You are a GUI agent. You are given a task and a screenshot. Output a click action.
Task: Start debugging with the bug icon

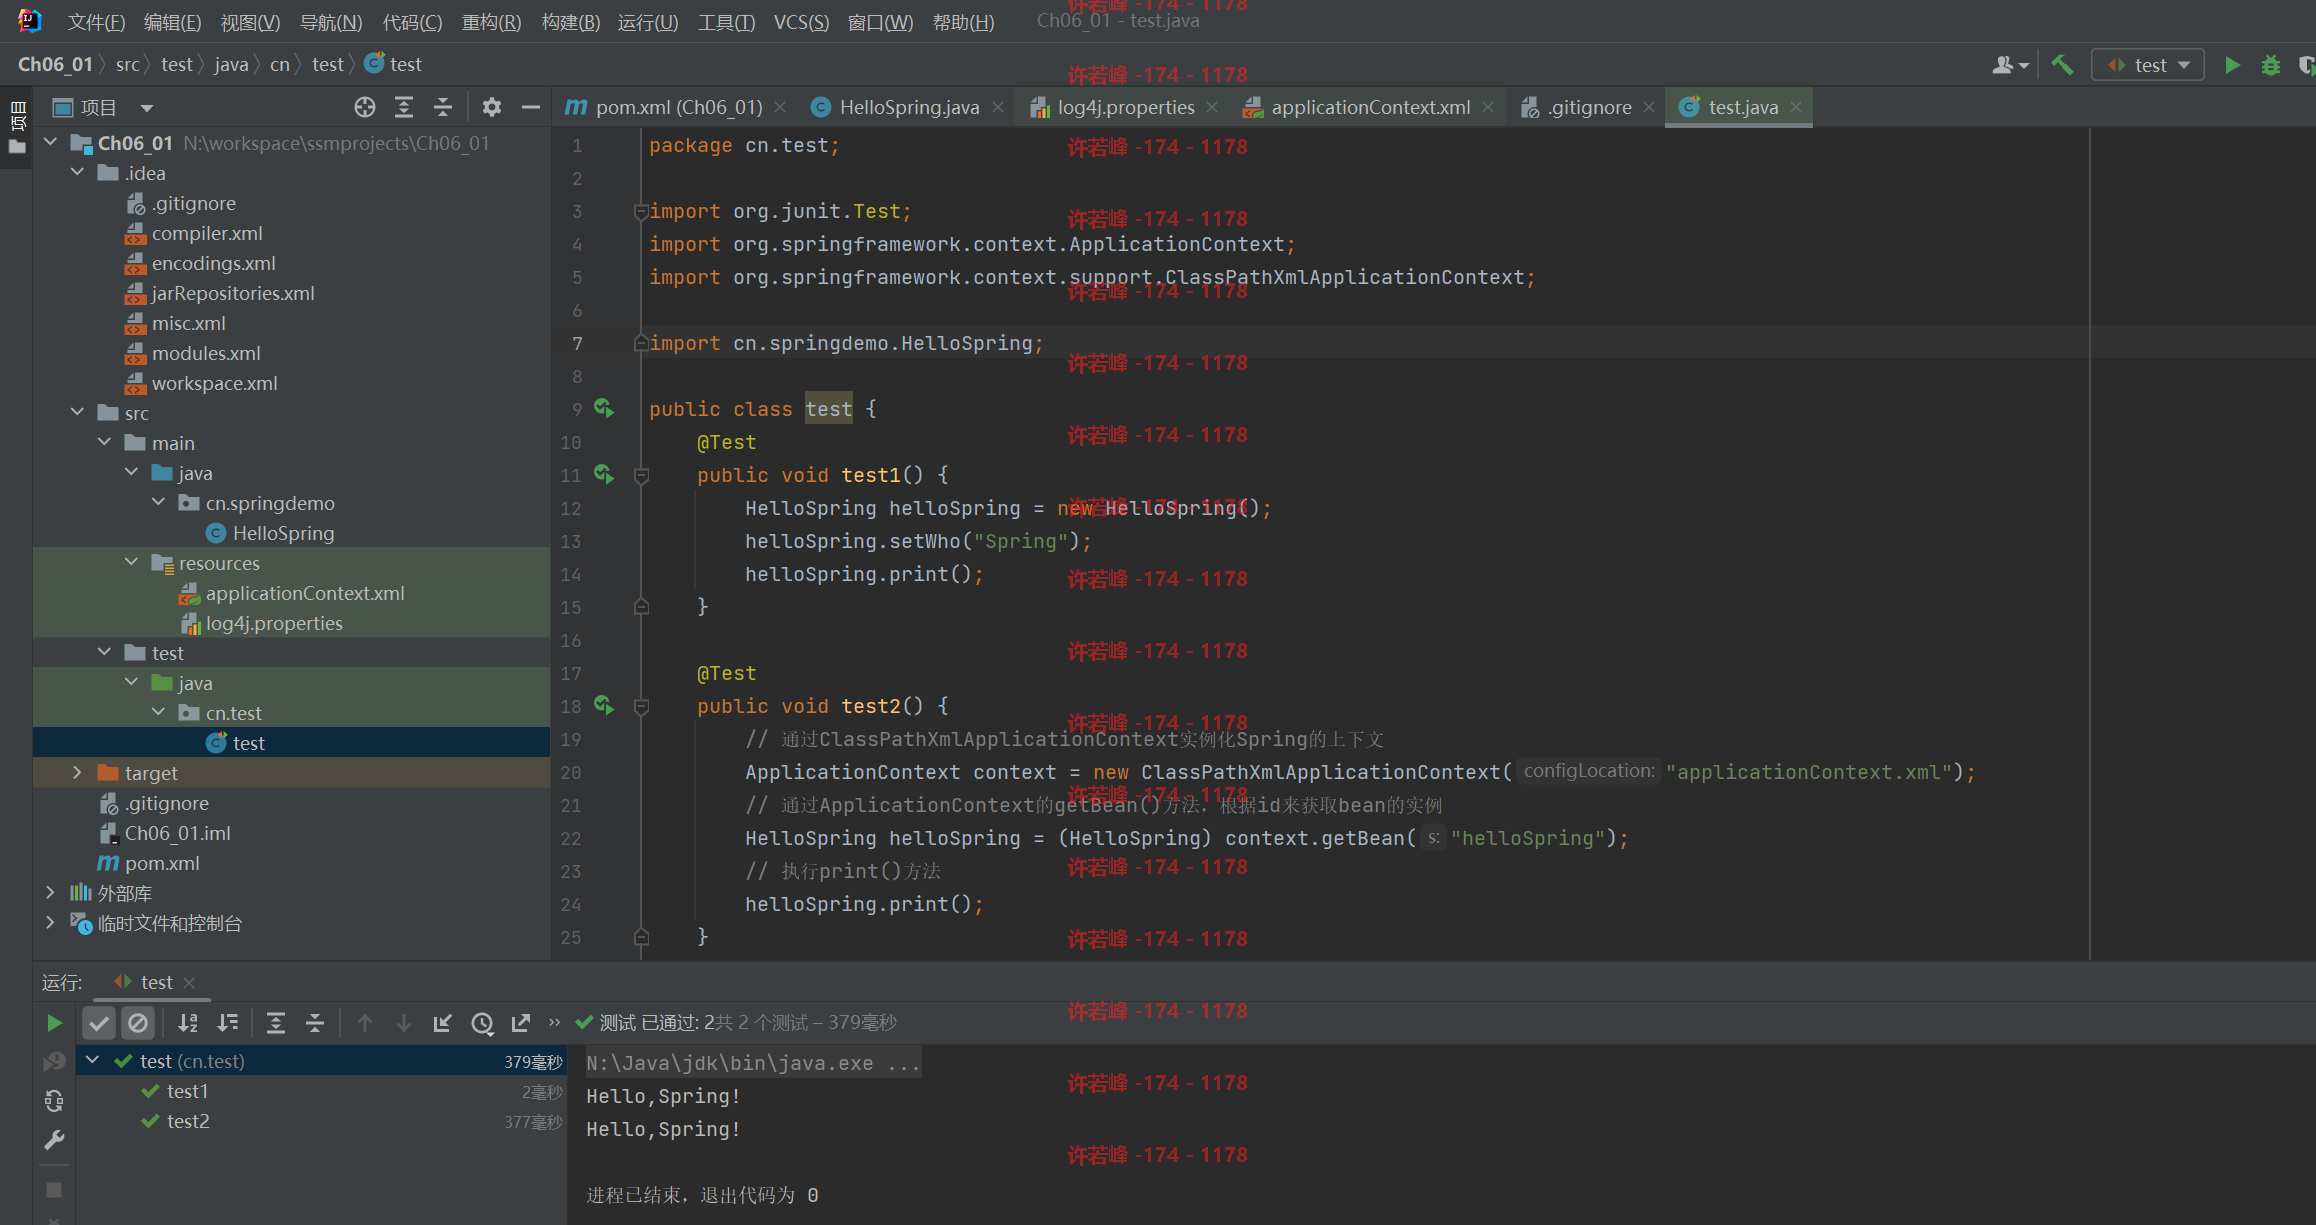click(x=2271, y=65)
